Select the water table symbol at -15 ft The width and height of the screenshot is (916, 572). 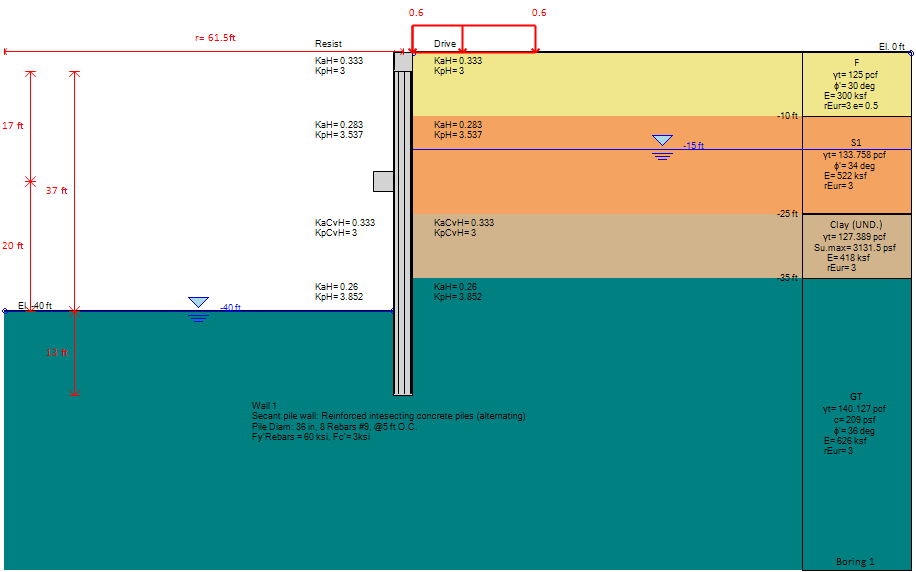(662, 147)
